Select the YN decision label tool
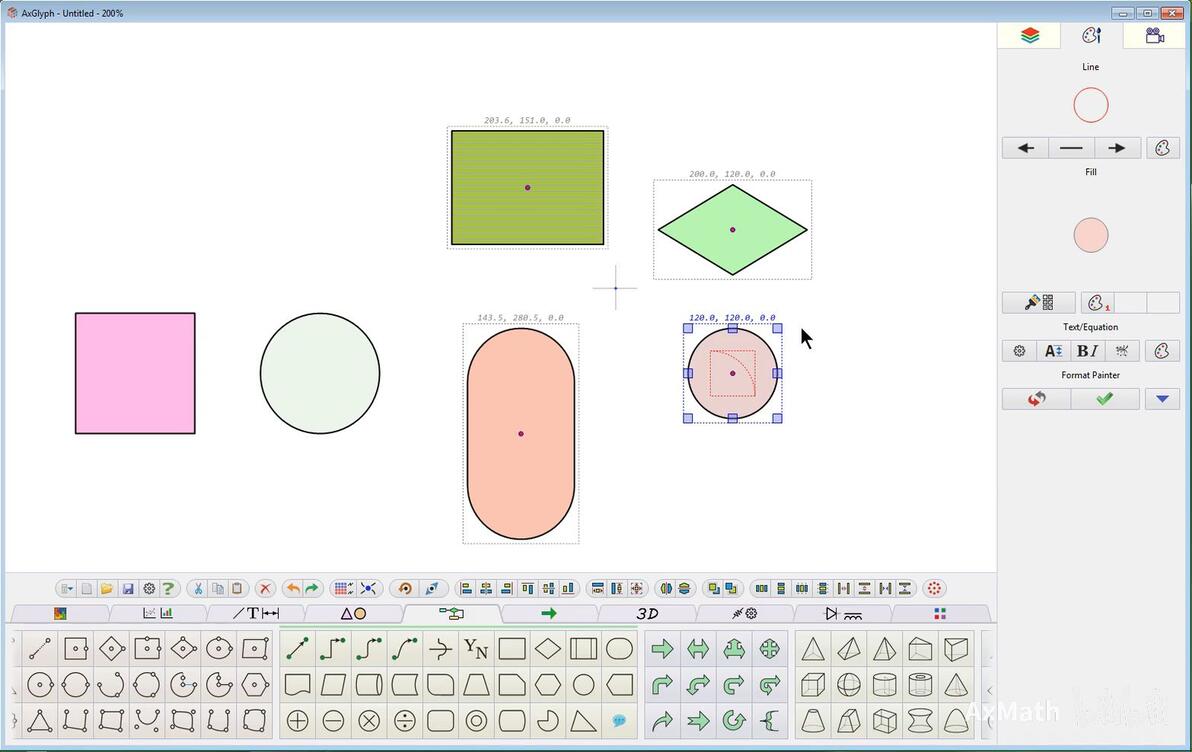The image size is (1192, 752). [476, 649]
